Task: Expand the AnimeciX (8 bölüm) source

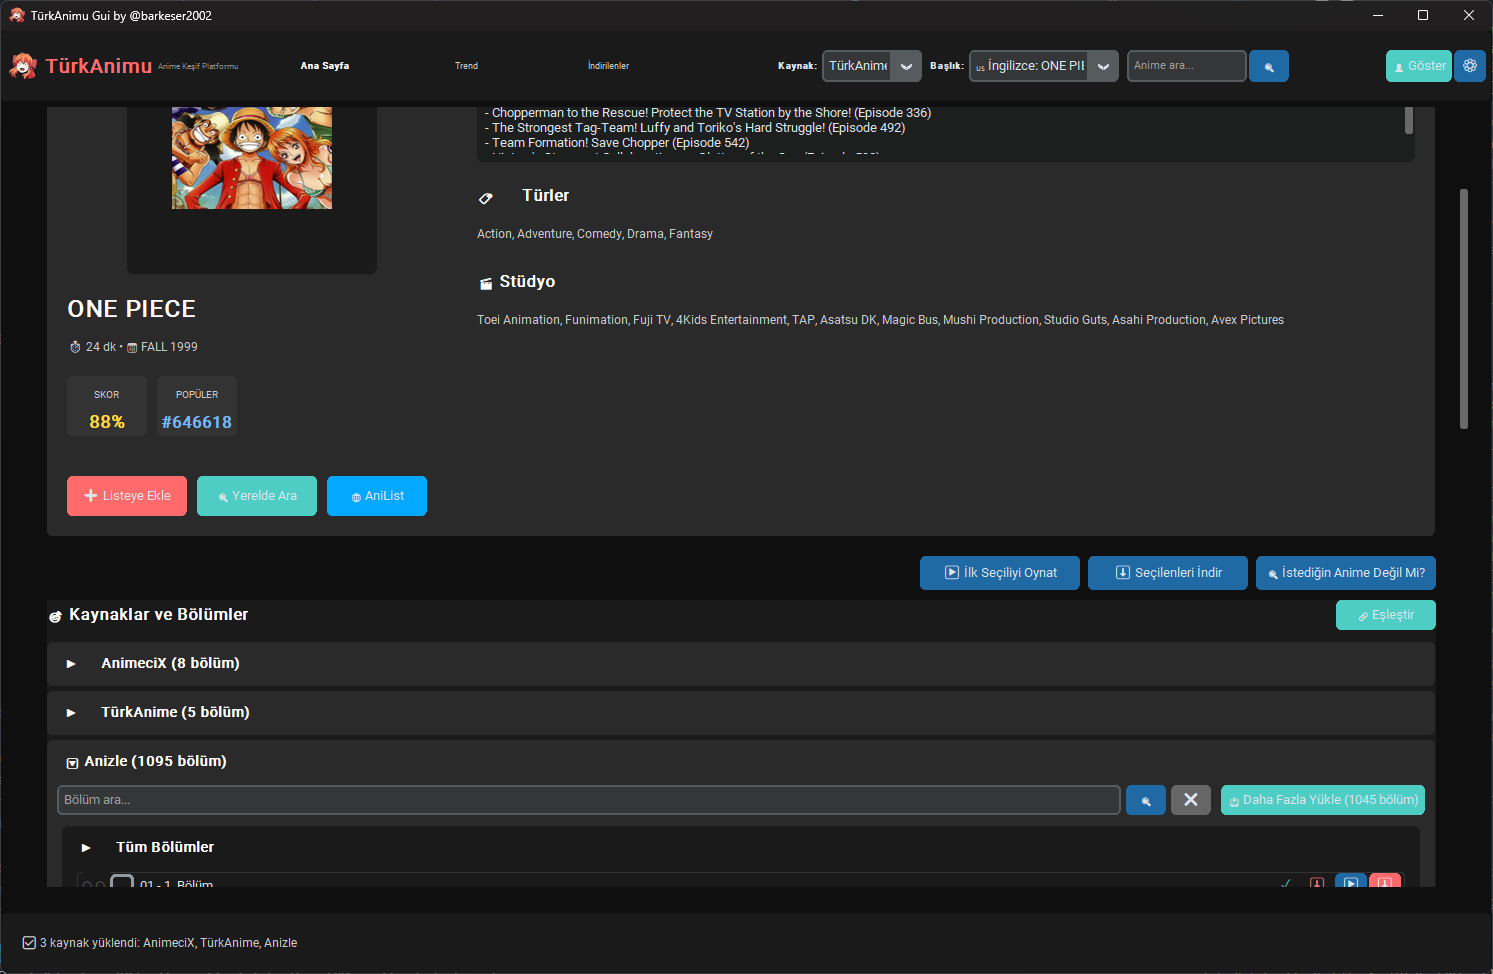Action: coord(71,664)
